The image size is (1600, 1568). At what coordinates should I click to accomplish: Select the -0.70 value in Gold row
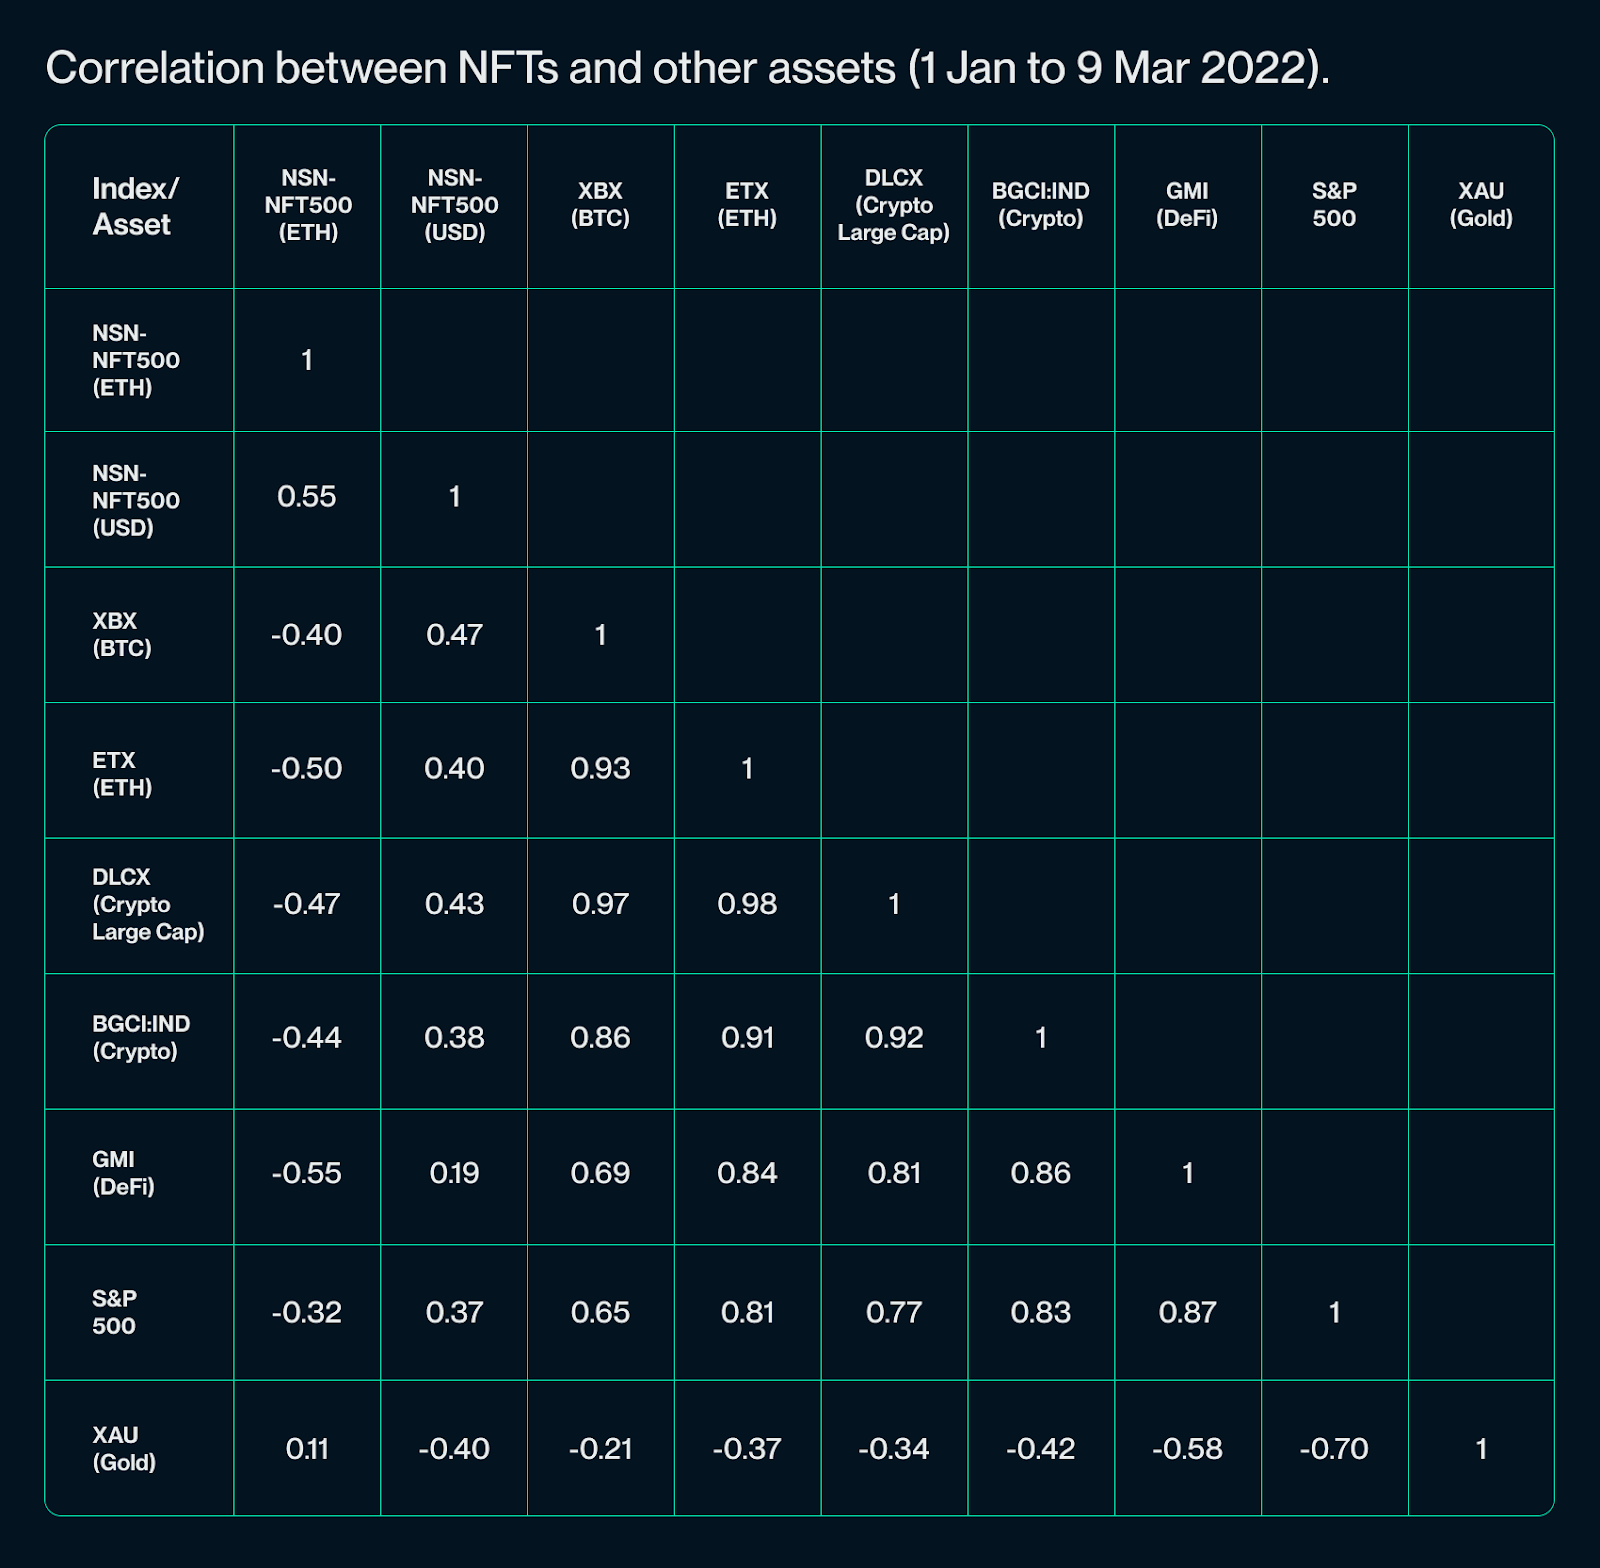tap(1334, 1448)
